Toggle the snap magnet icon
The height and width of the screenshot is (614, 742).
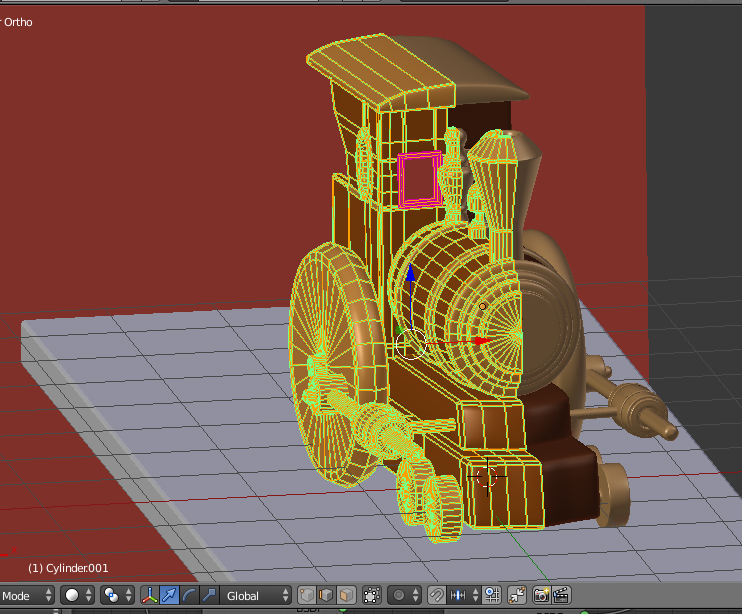436,595
